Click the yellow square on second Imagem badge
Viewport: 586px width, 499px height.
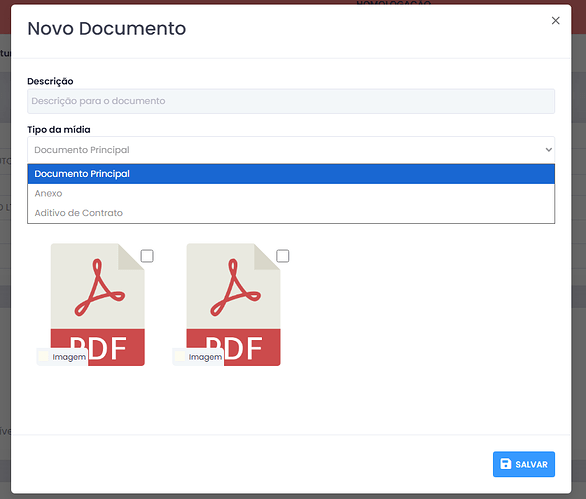(180, 357)
